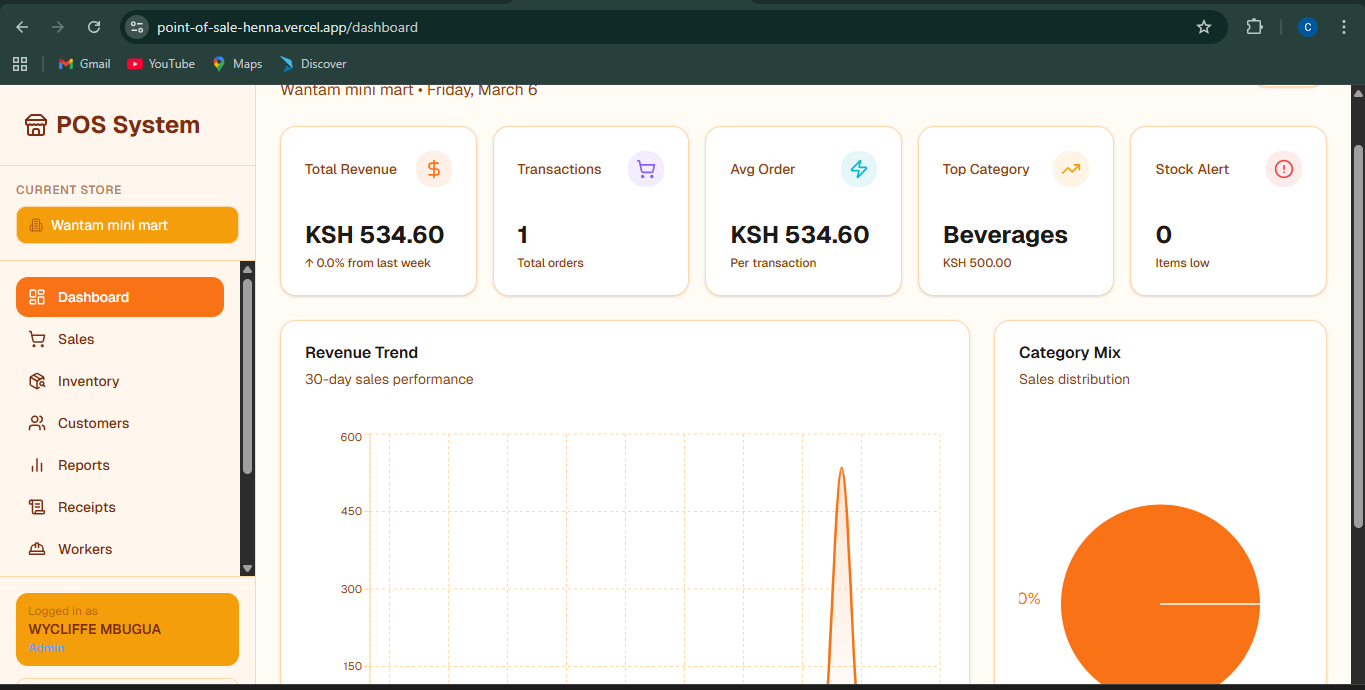Click the Stock Alert warning icon
The height and width of the screenshot is (690, 1365).
tap(1284, 169)
